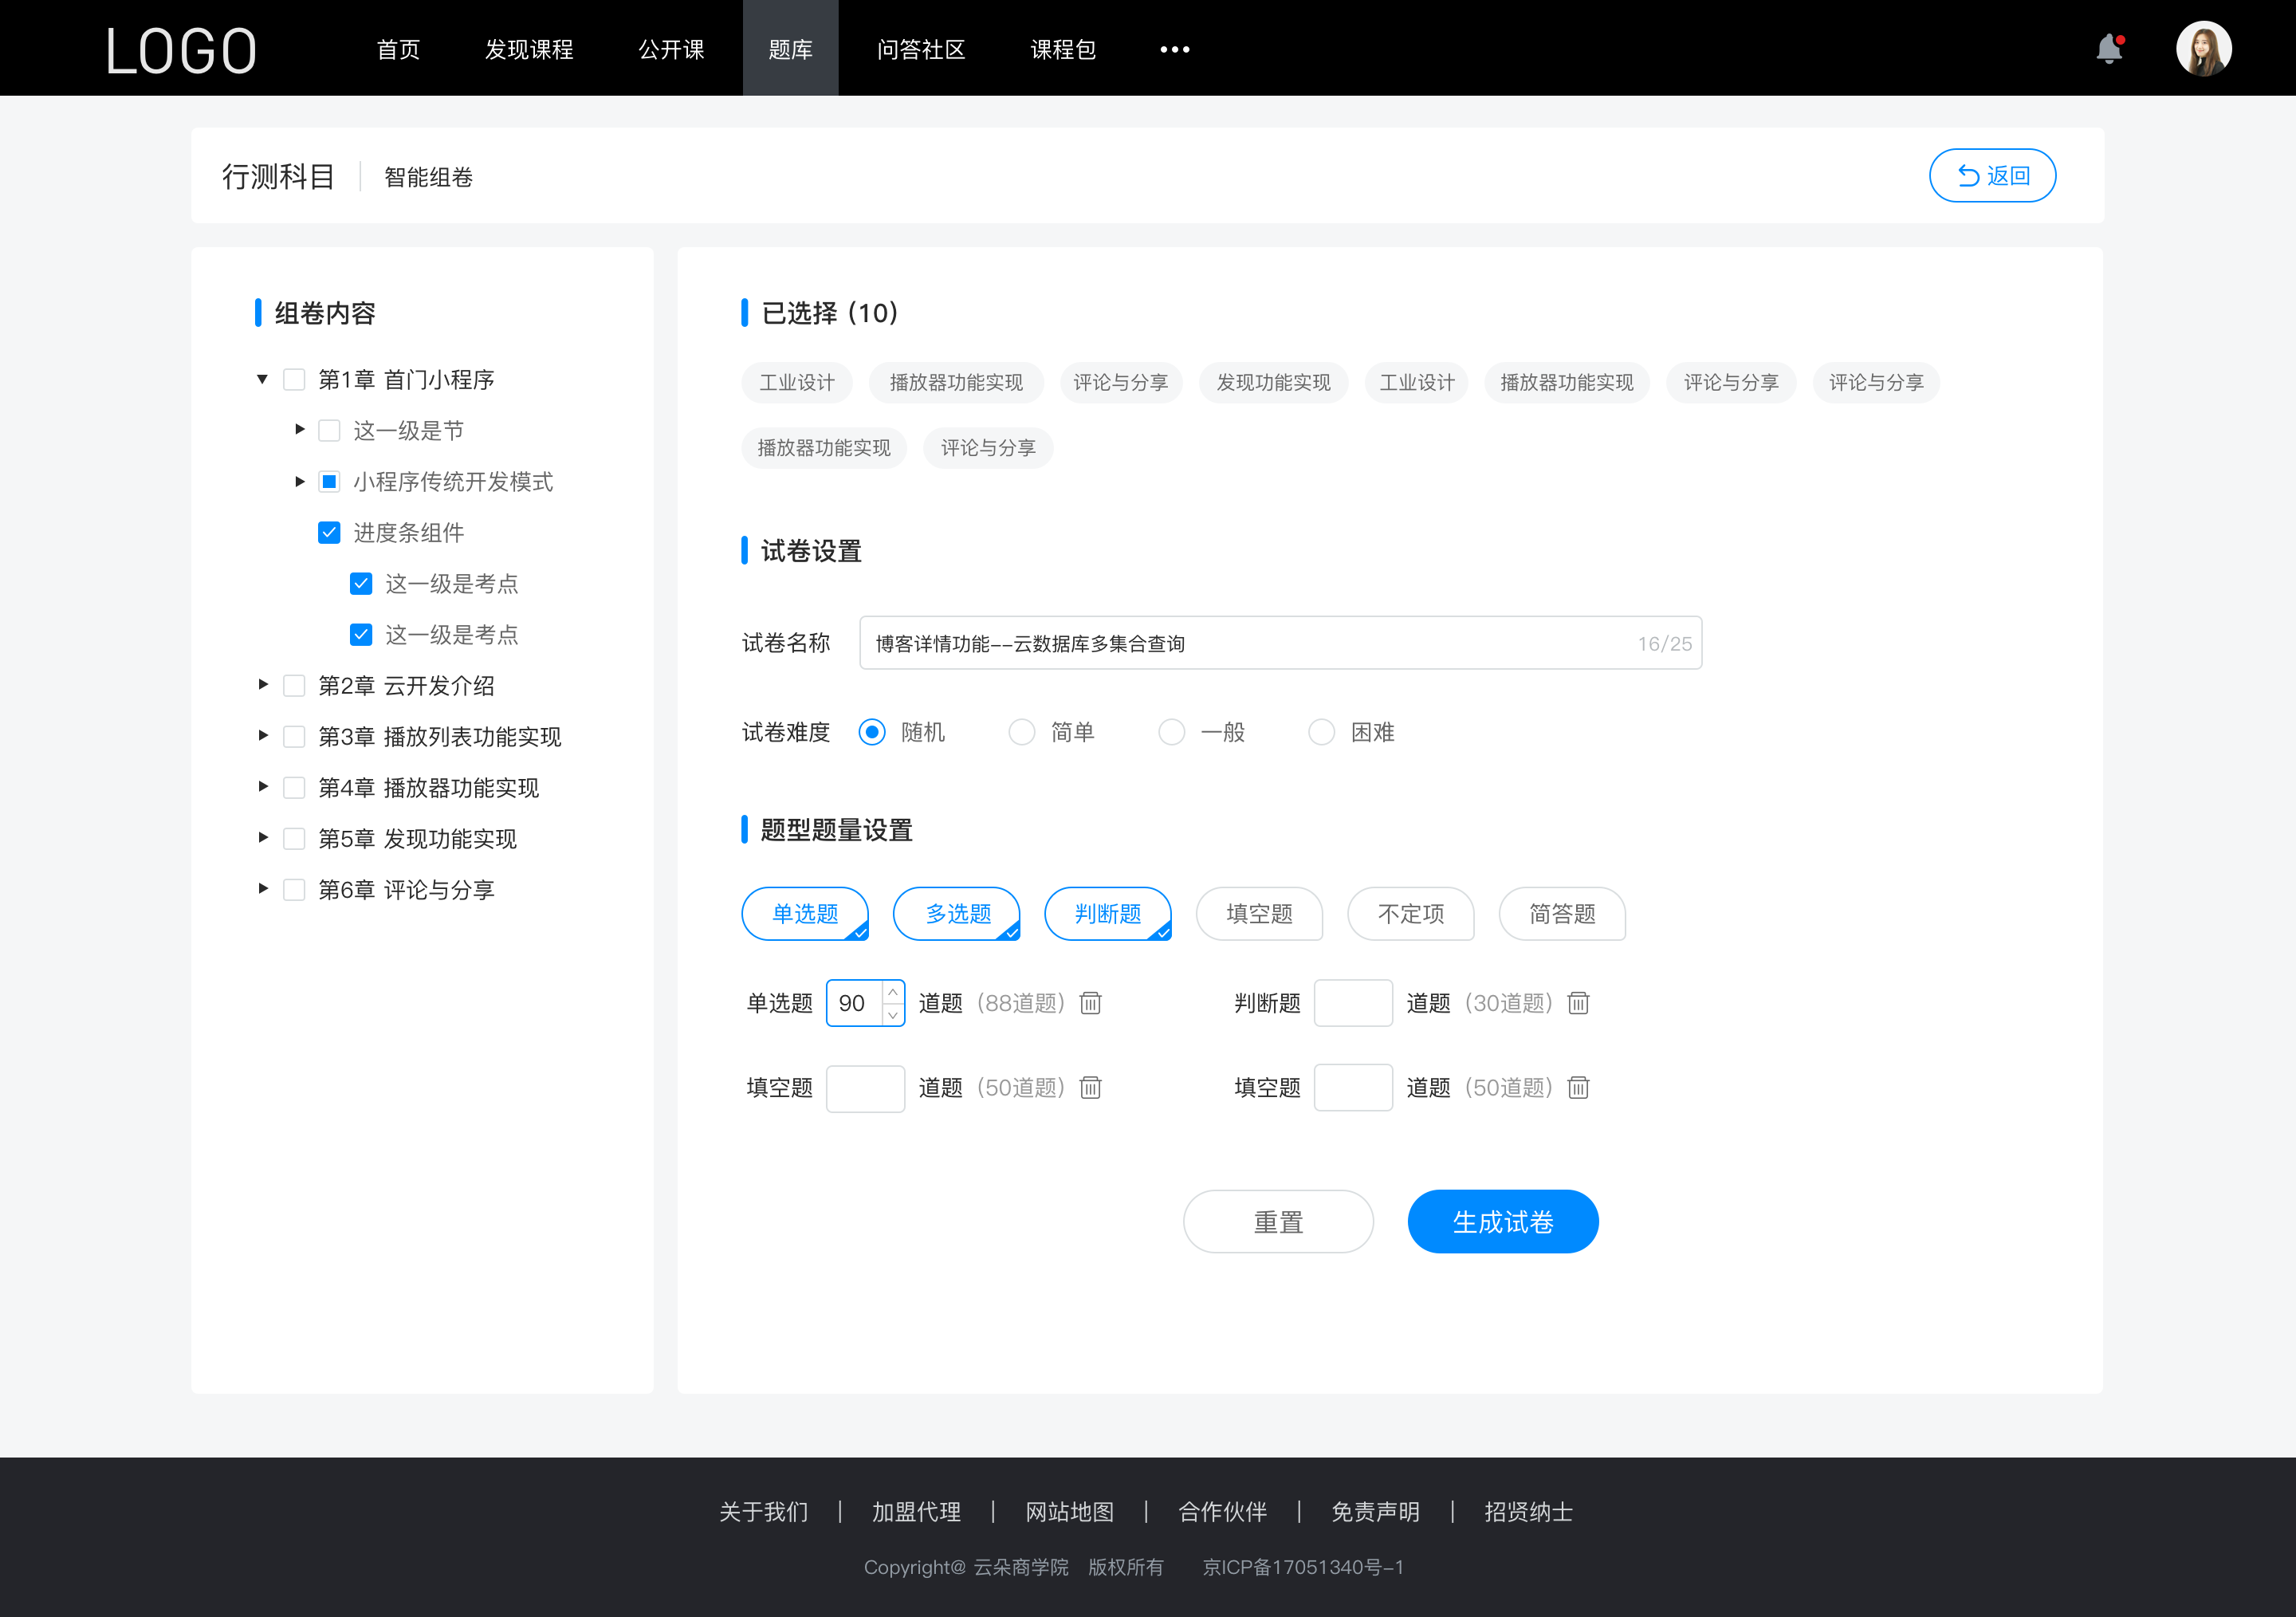The image size is (2296, 1617).
Task: Expand the 第5章 发现功能实现 section
Action: (259, 836)
